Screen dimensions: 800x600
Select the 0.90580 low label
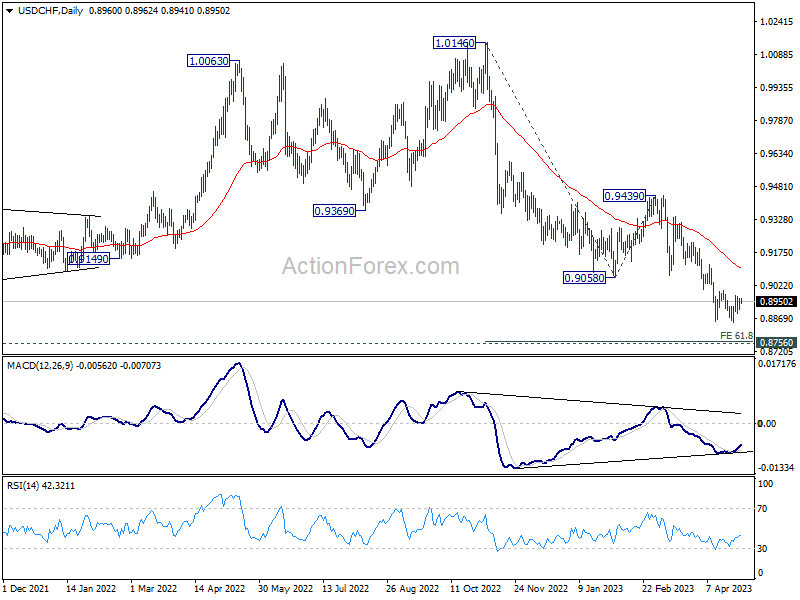[x=584, y=278]
